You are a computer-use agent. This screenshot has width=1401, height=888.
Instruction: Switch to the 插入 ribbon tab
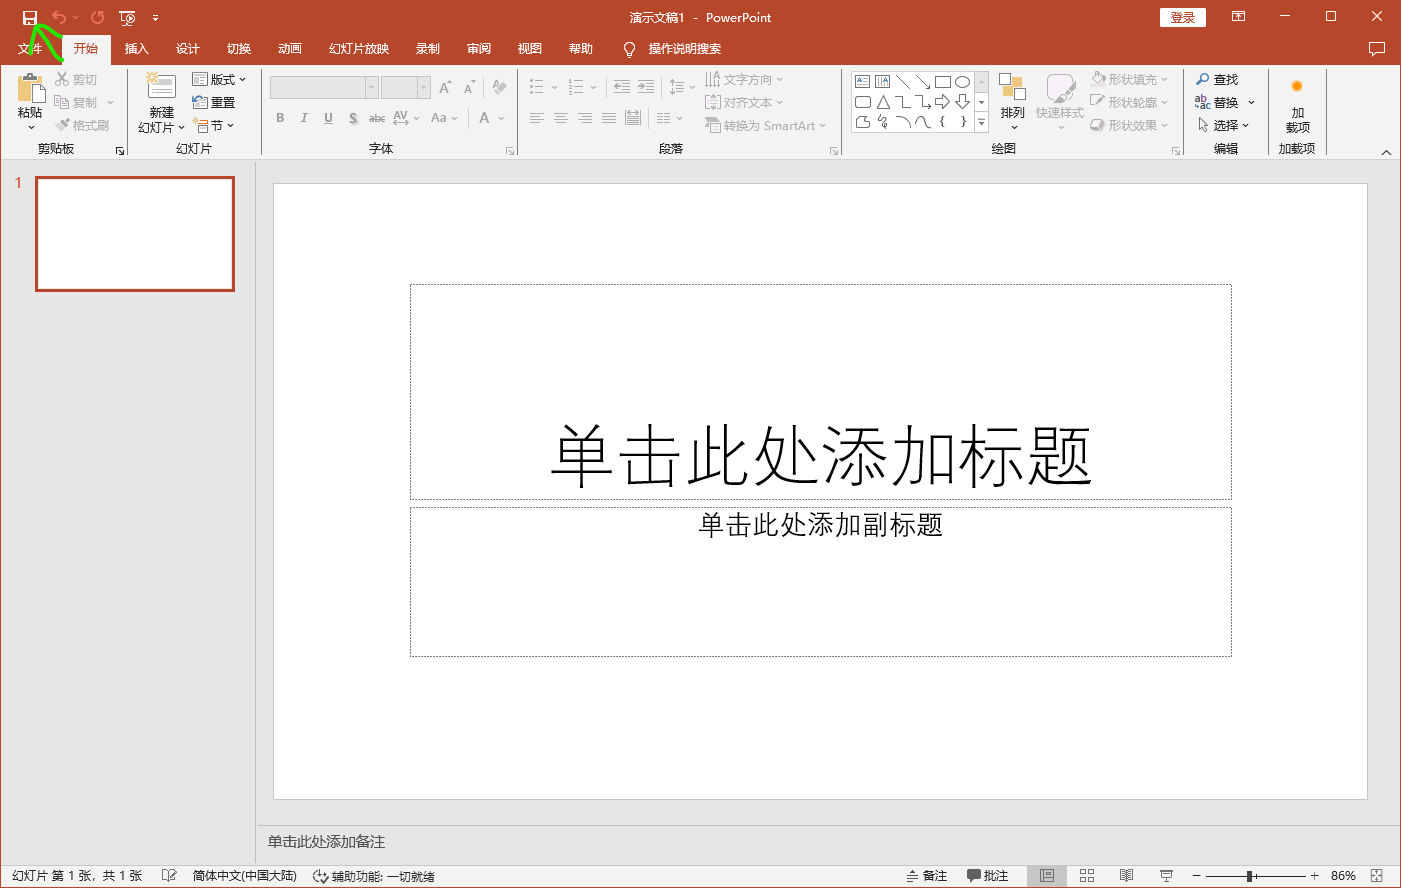[136, 49]
